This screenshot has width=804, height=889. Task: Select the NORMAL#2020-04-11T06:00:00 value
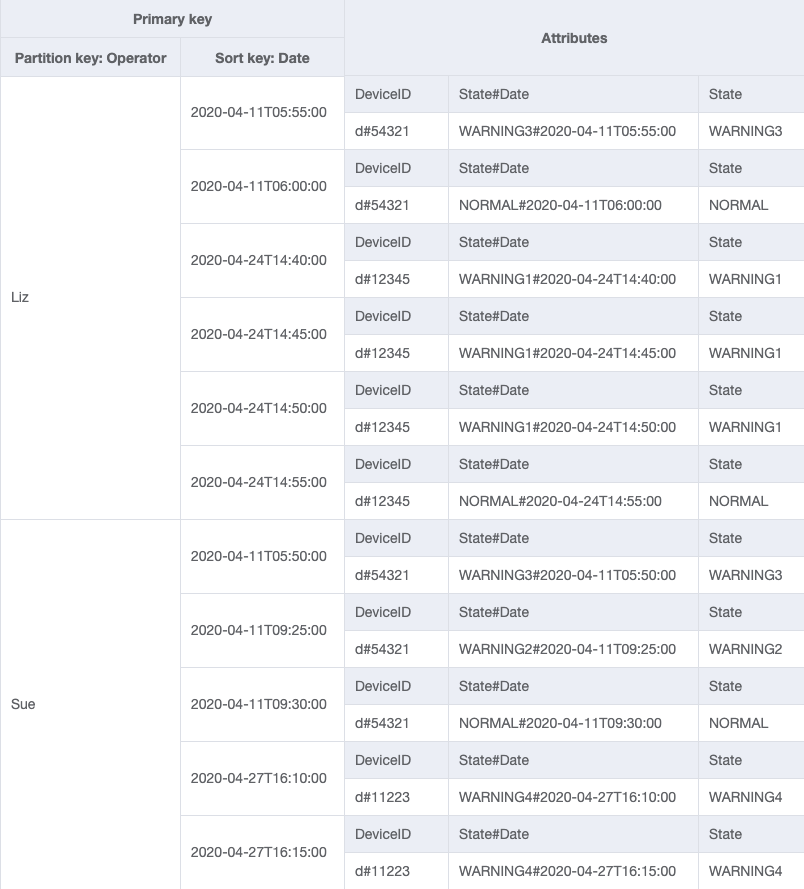tap(560, 205)
